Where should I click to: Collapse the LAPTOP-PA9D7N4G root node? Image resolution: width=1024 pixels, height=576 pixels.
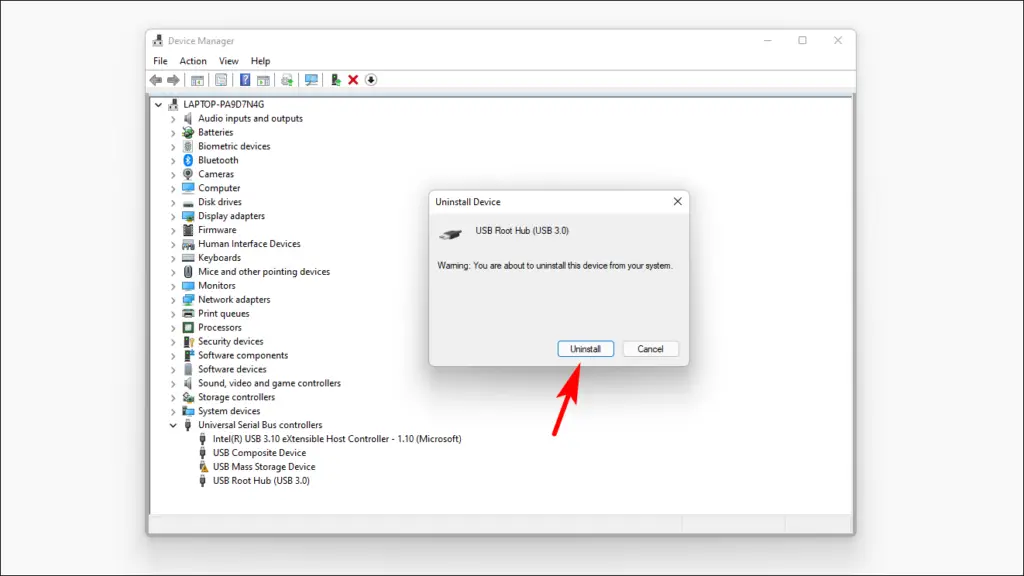[159, 104]
